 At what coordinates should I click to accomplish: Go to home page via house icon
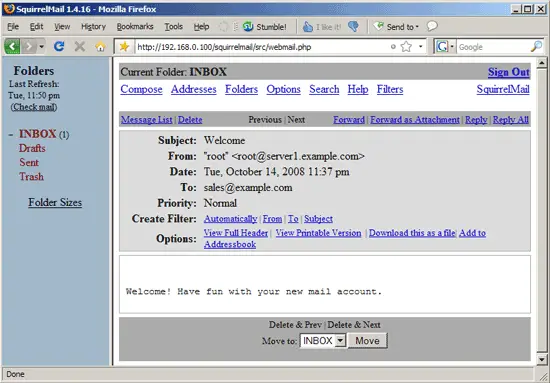tap(100, 47)
